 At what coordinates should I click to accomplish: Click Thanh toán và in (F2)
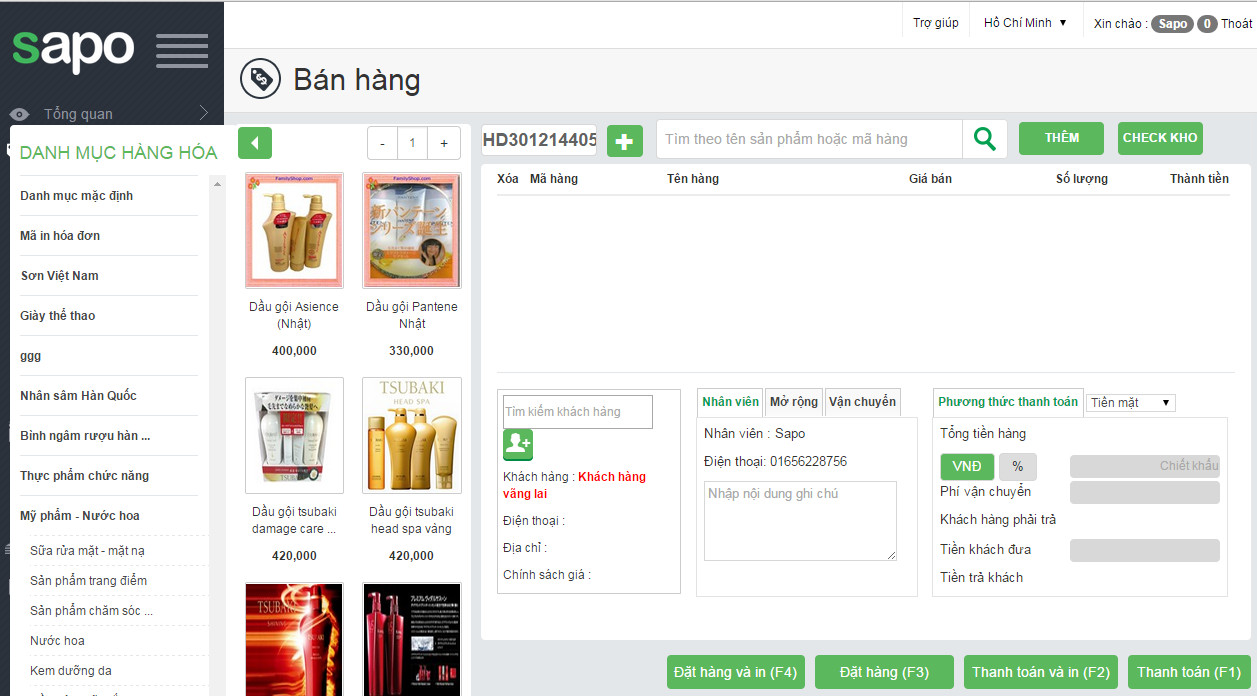pos(1041,672)
